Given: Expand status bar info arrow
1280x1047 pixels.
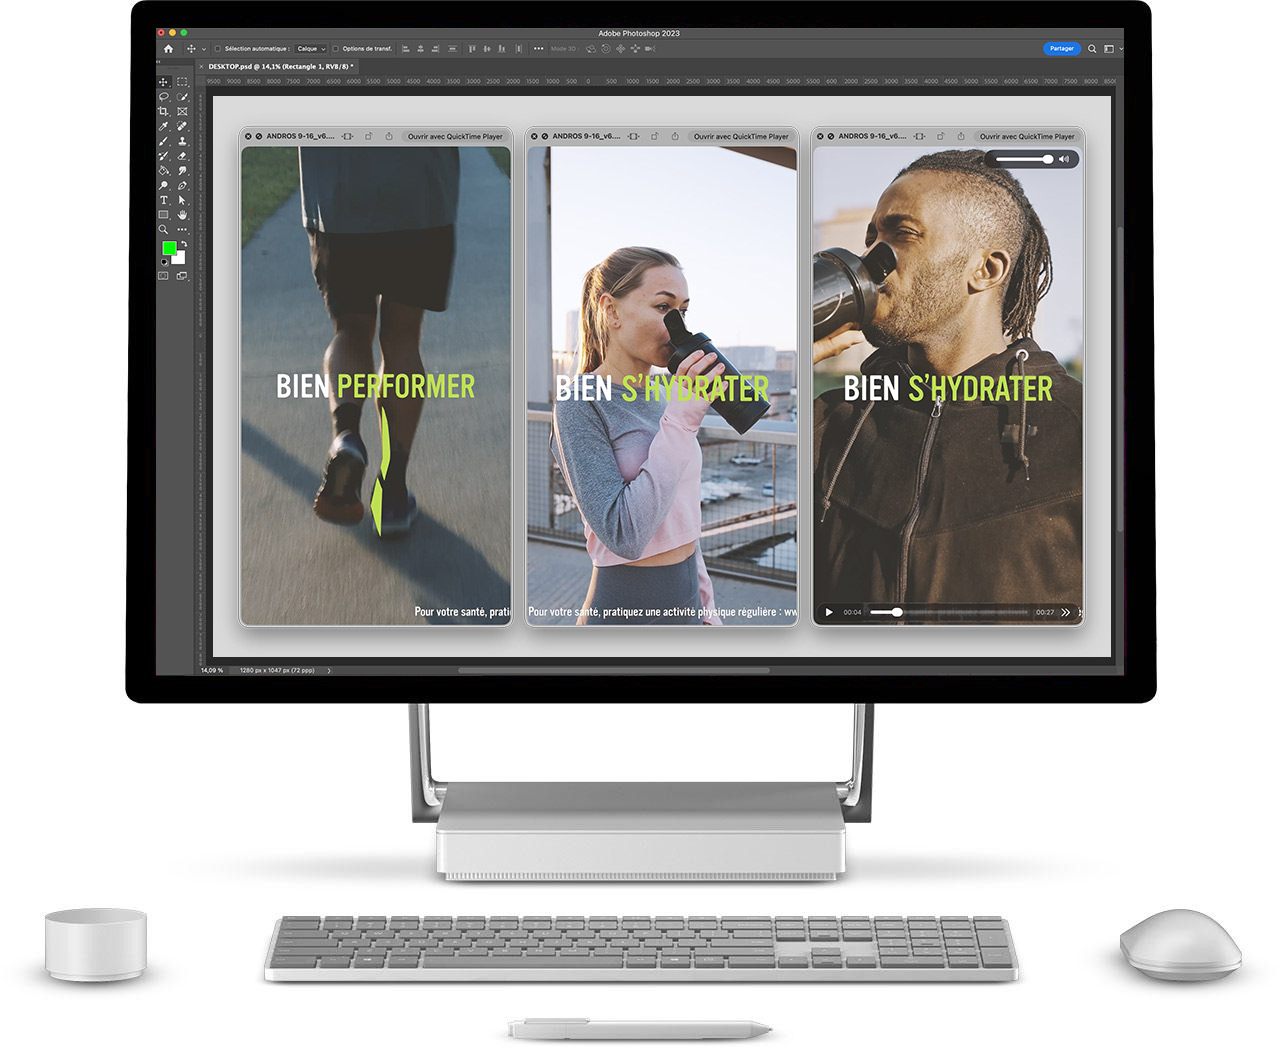Looking at the screenshot, I should (329, 671).
